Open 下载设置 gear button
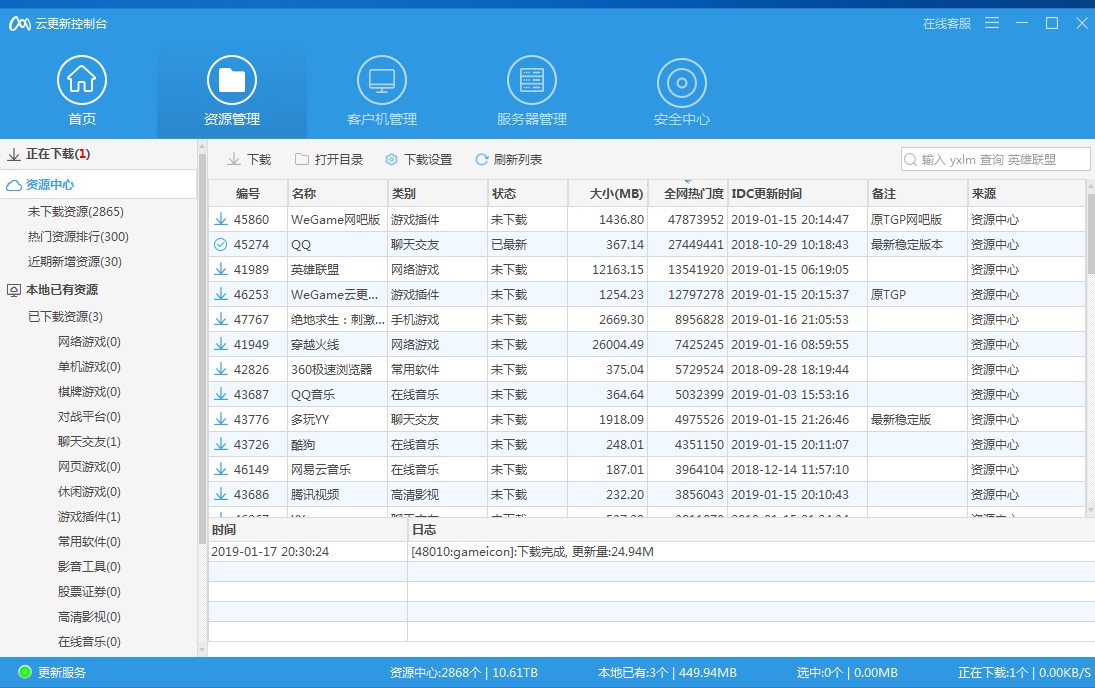Image resolution: width=1095 pixels, height=688 pixels. [x=419, y=159]
